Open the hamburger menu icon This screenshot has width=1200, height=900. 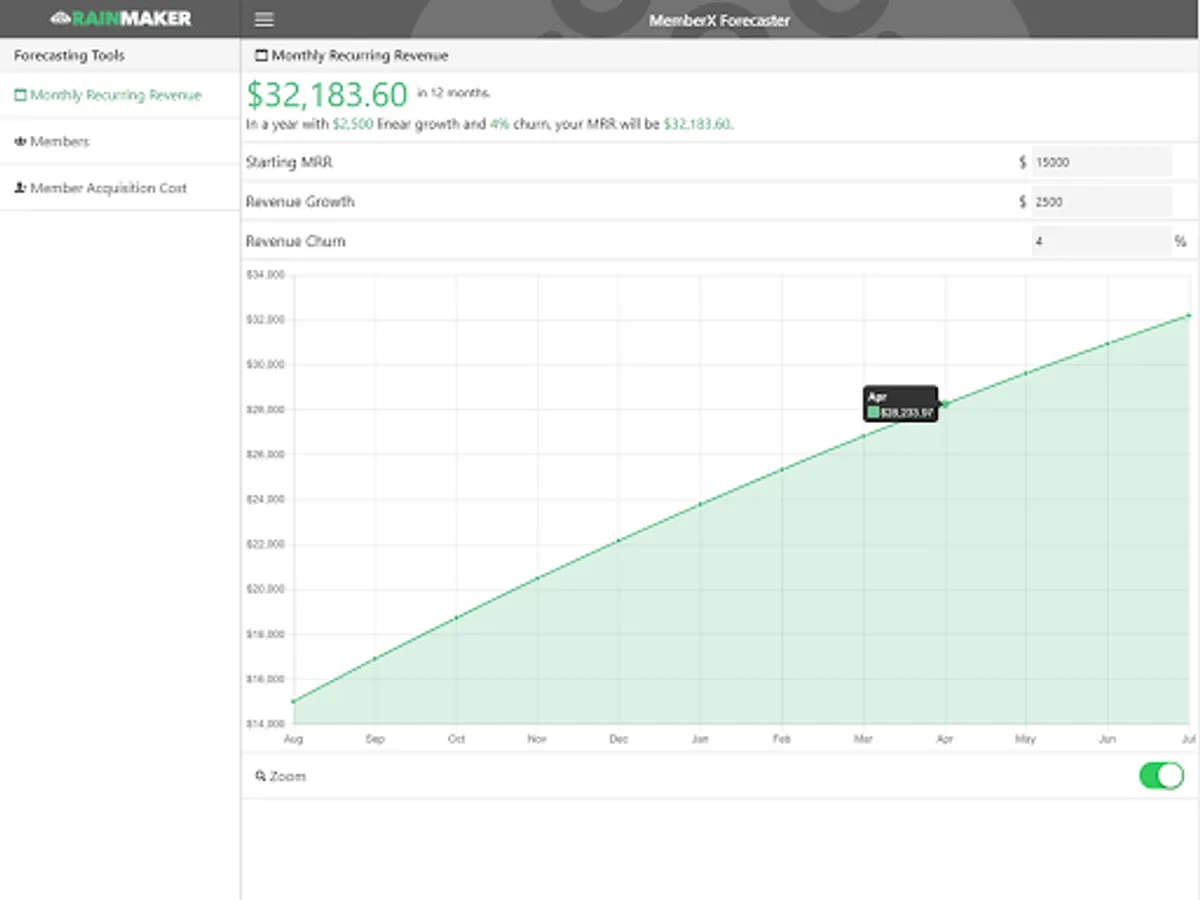tap(264, 20)
